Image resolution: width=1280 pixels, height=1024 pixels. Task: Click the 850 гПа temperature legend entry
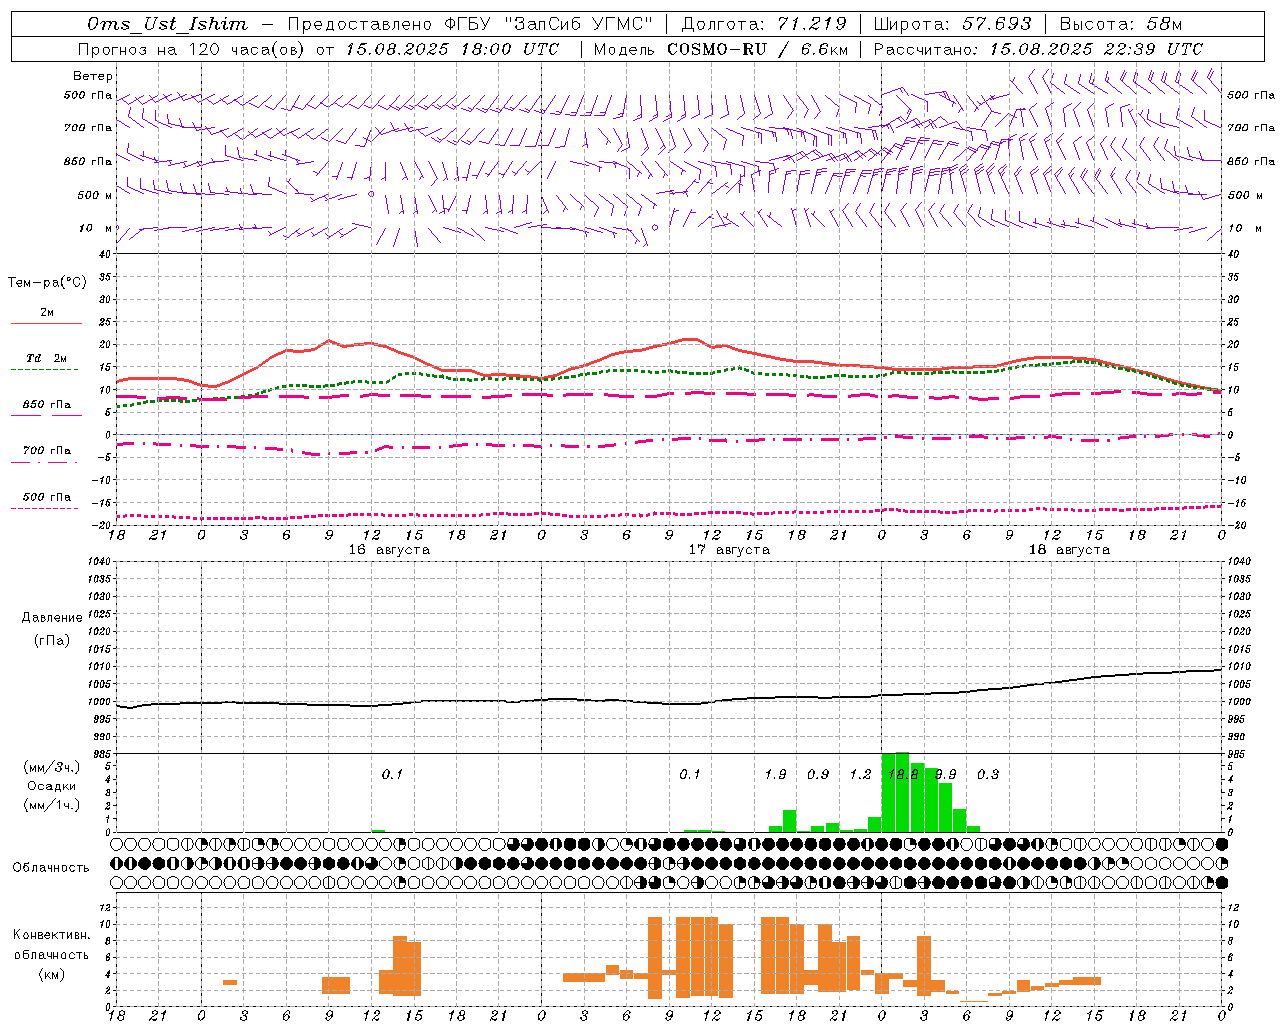[47, 405]
